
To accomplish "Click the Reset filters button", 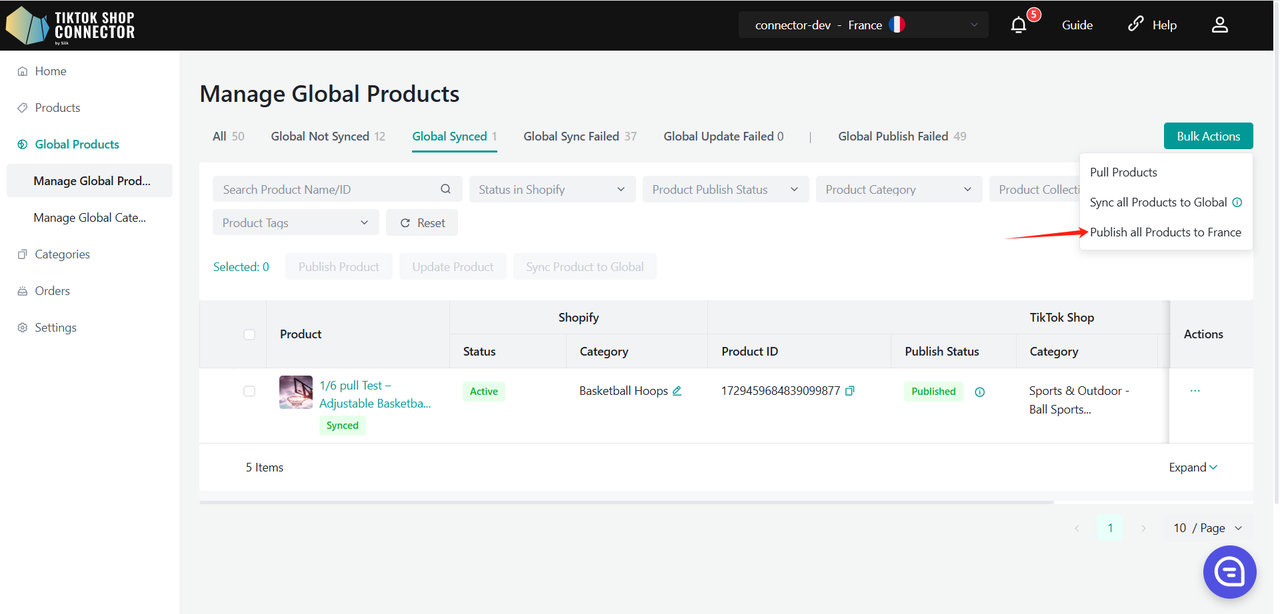I will [422, 223].
